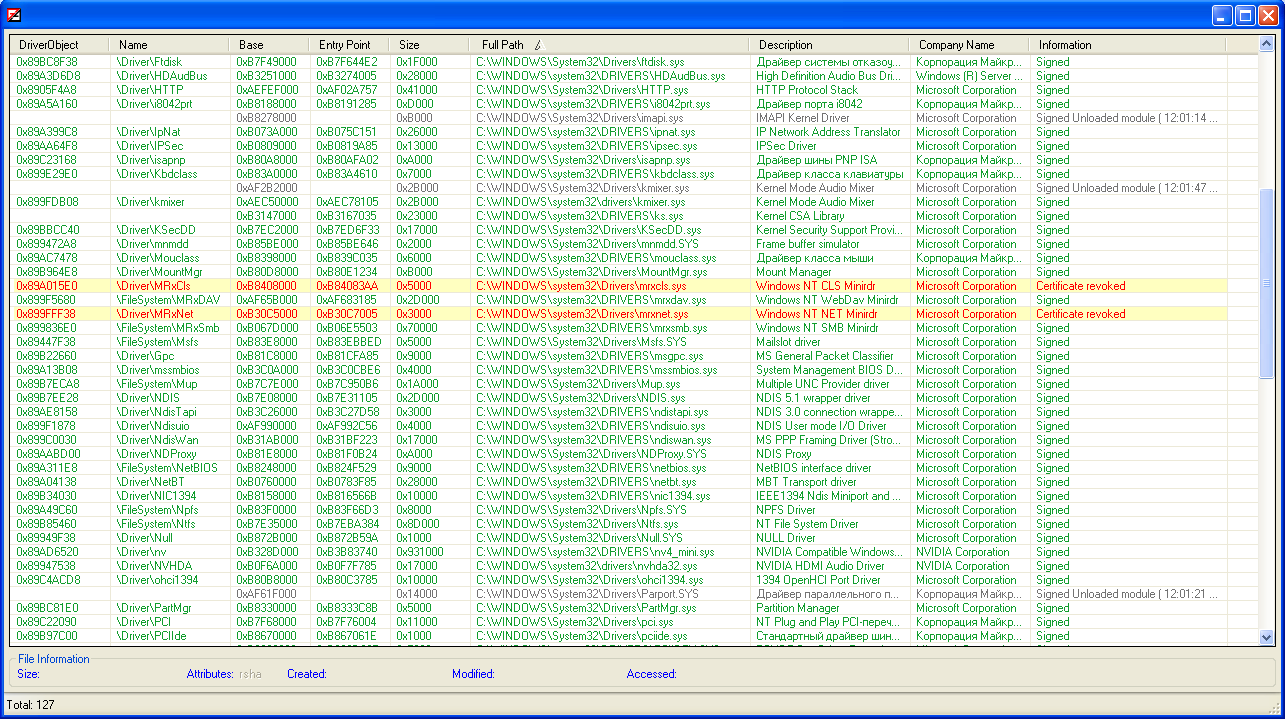This screenshot has height=719, width=1285.
Task: Click the Description column header
Action: [829, 45]
